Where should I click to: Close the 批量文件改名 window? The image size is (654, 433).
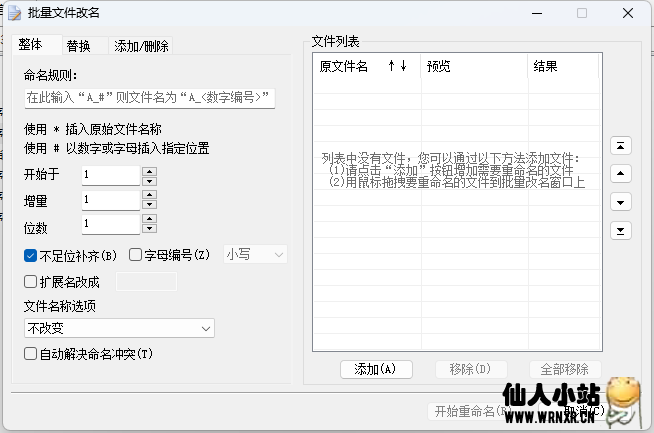pos(628,13)
